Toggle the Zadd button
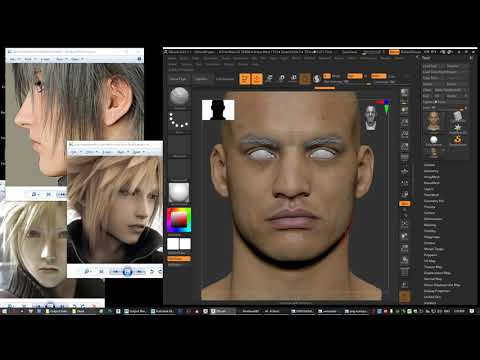 click(379, 76)
